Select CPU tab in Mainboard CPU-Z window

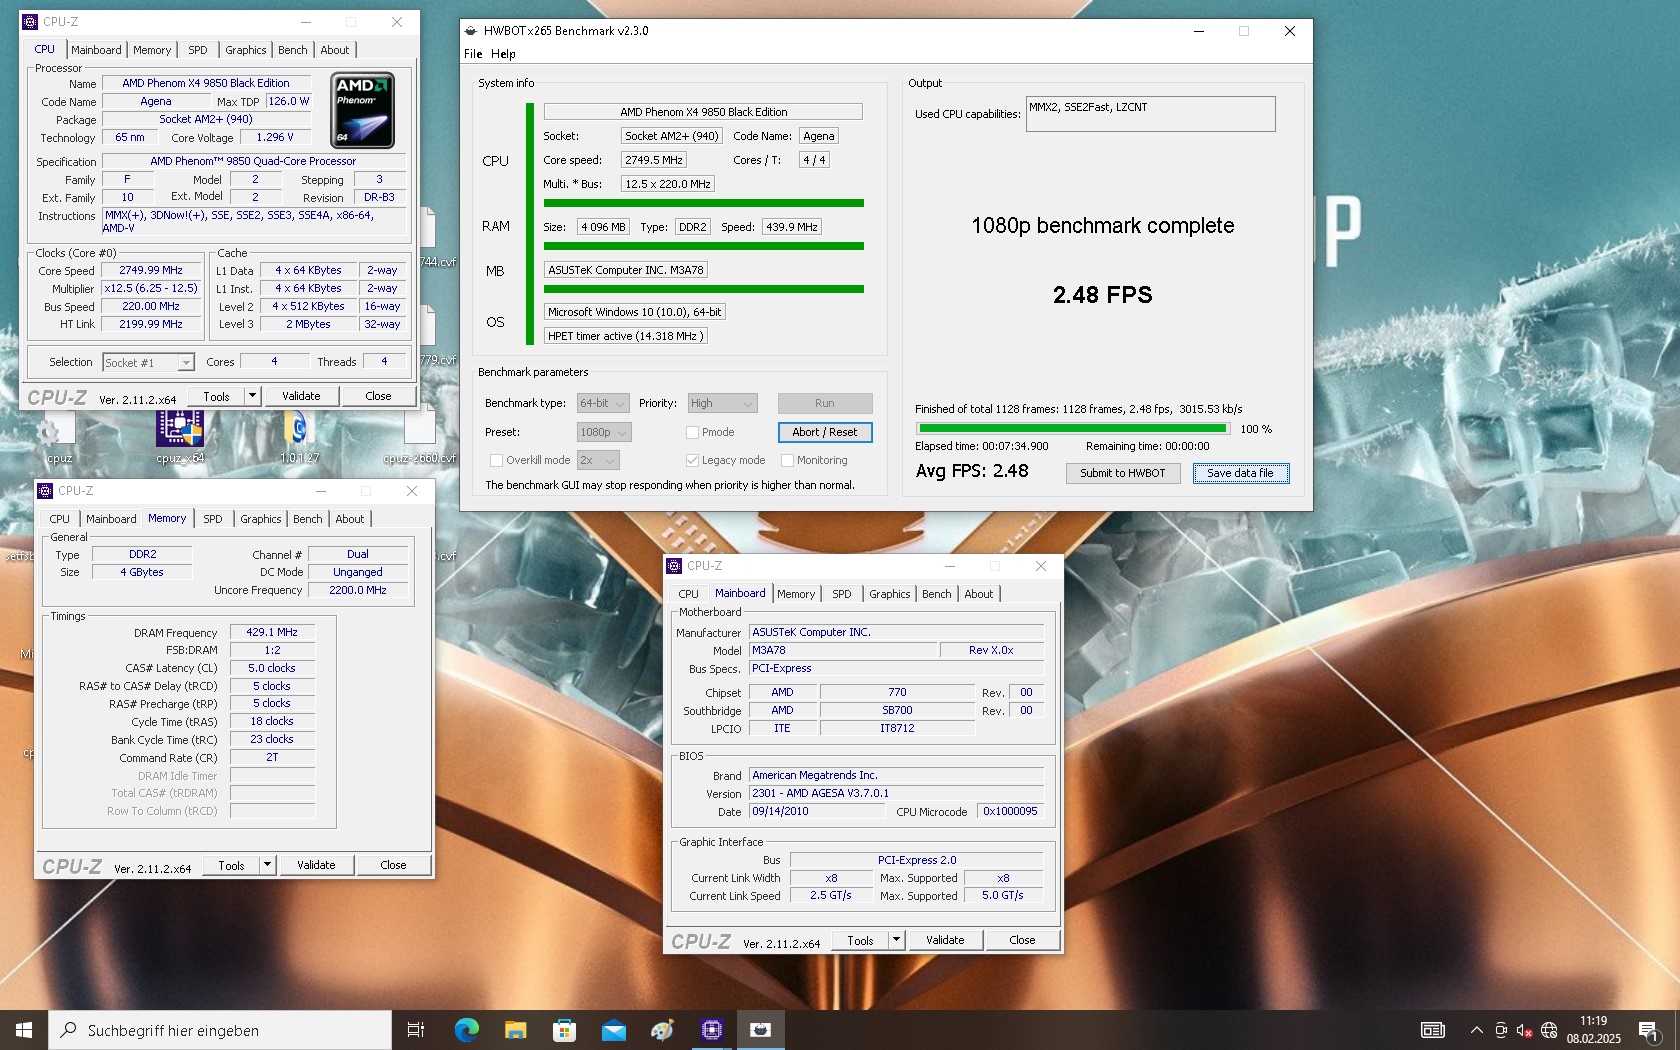(688, 594)
